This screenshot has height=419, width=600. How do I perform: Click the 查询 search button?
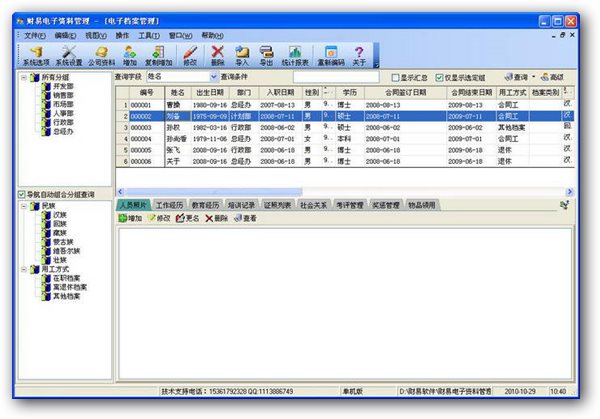click(x=516, y=77)
